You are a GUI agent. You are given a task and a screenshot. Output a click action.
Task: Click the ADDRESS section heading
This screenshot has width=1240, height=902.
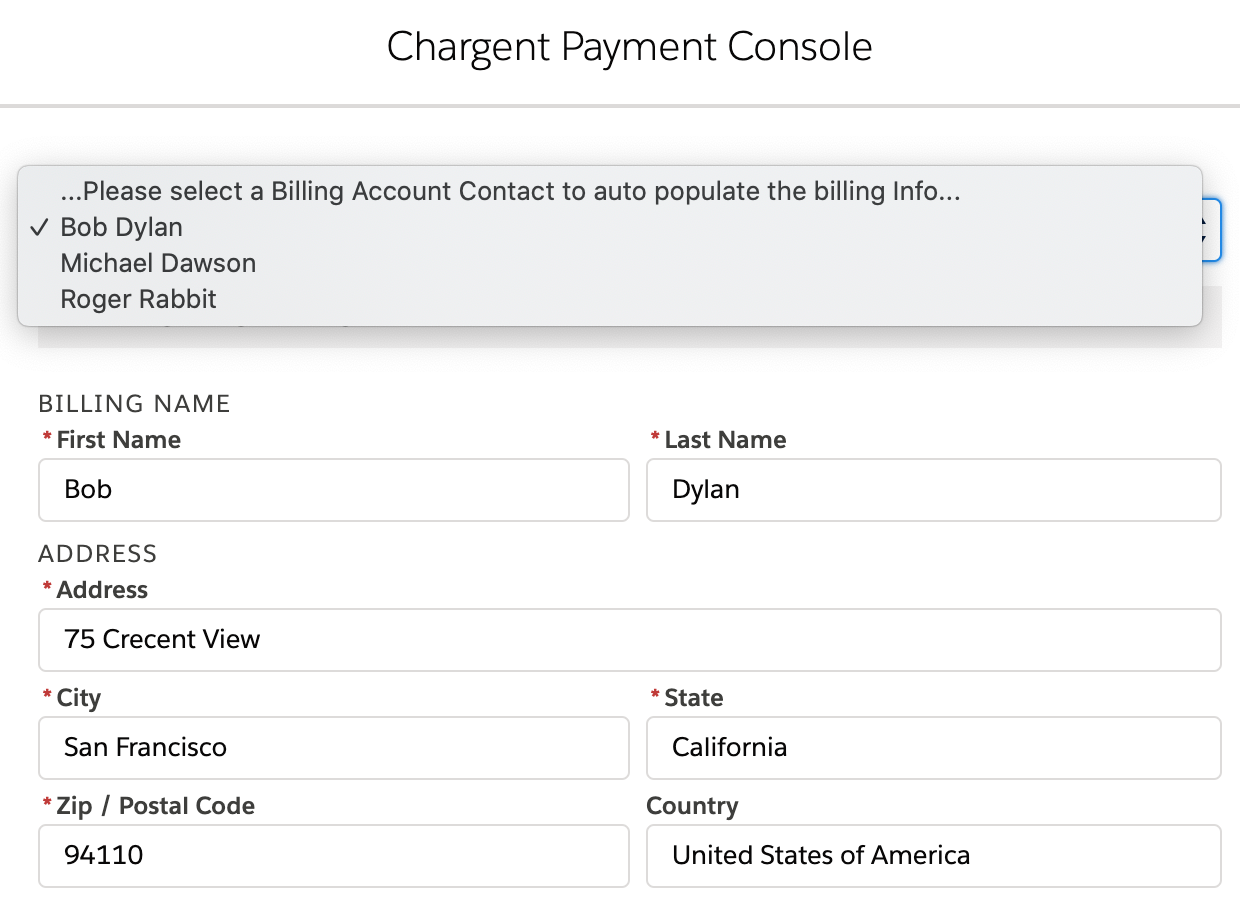97,553
